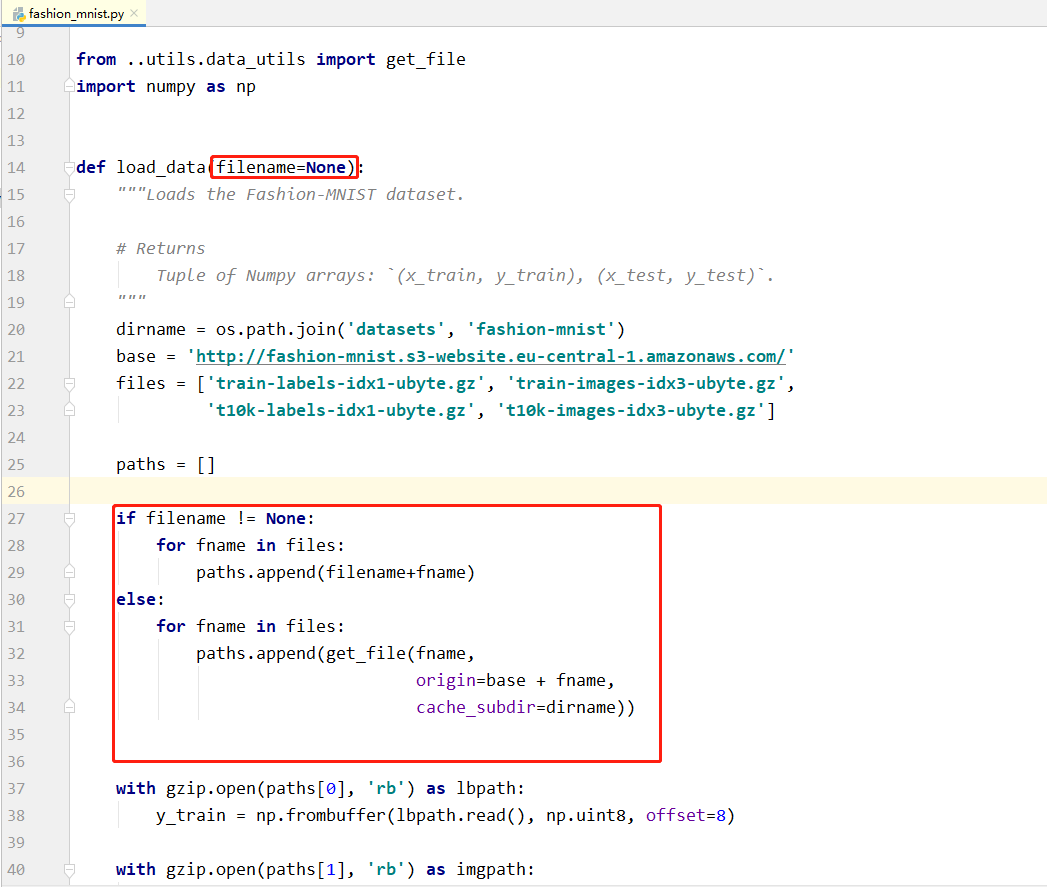The image size is (1047, 887).
Task: Click 't10k-labels-idx1-ubyte.gz' string
Action: pyautogui.click(x=341, y=410)
